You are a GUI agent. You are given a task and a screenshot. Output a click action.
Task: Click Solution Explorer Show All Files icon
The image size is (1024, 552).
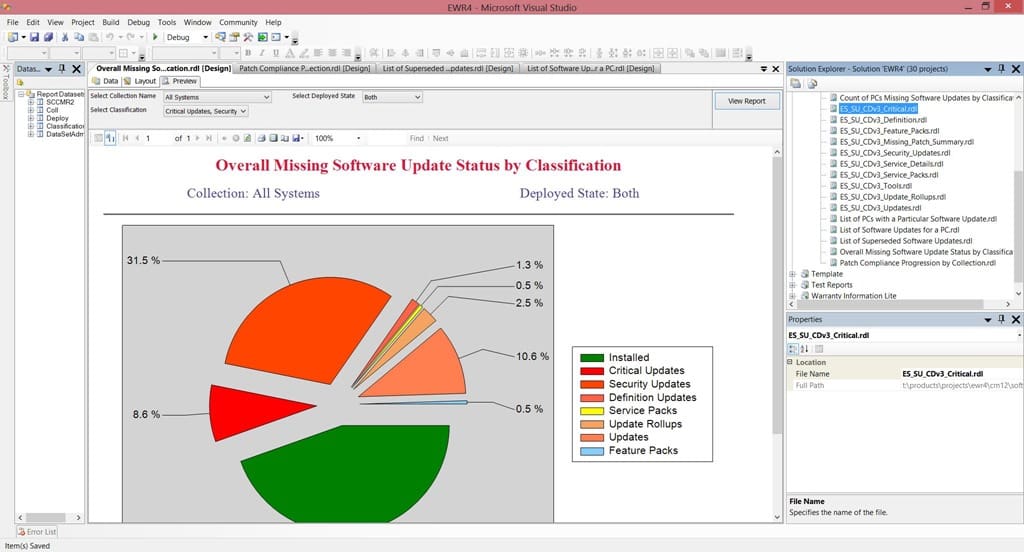[812, 84]
